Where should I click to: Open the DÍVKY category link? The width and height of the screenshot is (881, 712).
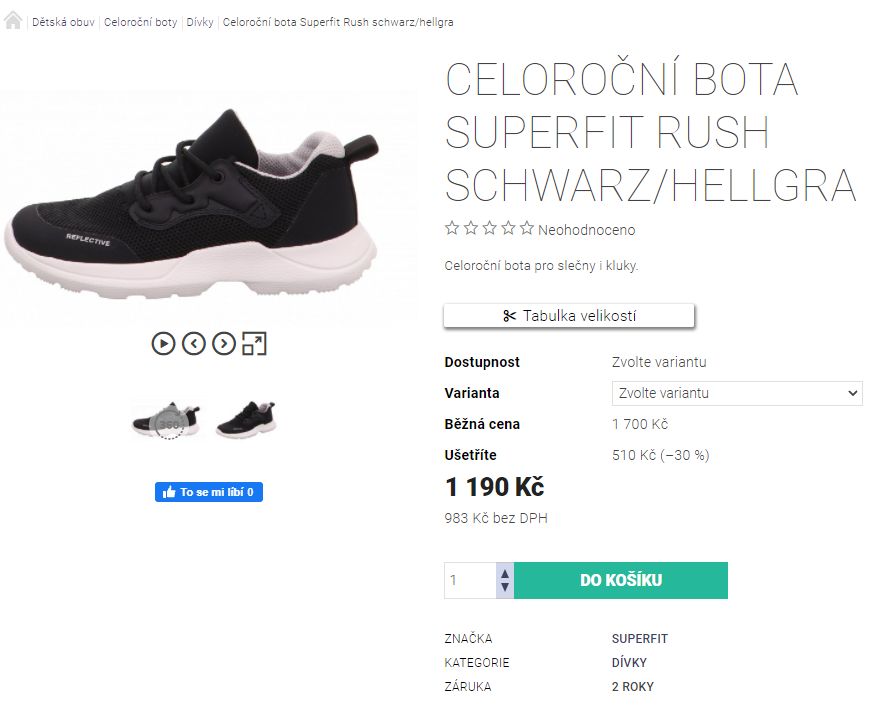point(629,663)
